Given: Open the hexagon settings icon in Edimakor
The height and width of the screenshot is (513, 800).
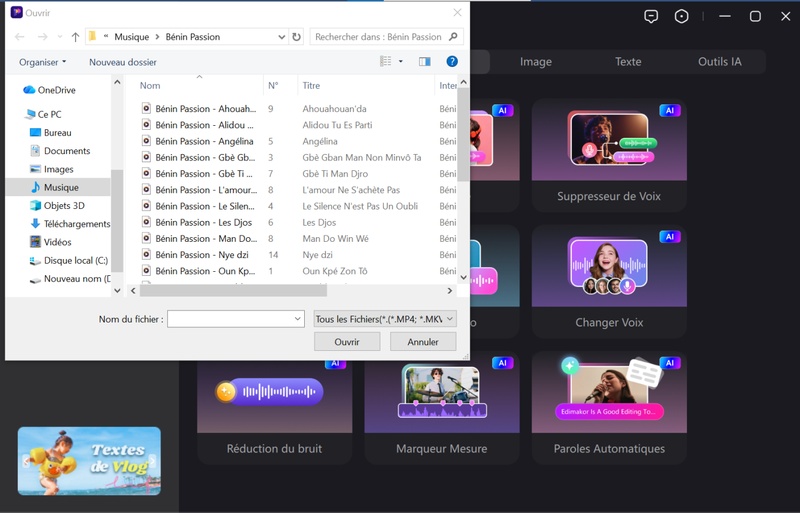Looking at the screenshot, I should [x=682, y=16].
